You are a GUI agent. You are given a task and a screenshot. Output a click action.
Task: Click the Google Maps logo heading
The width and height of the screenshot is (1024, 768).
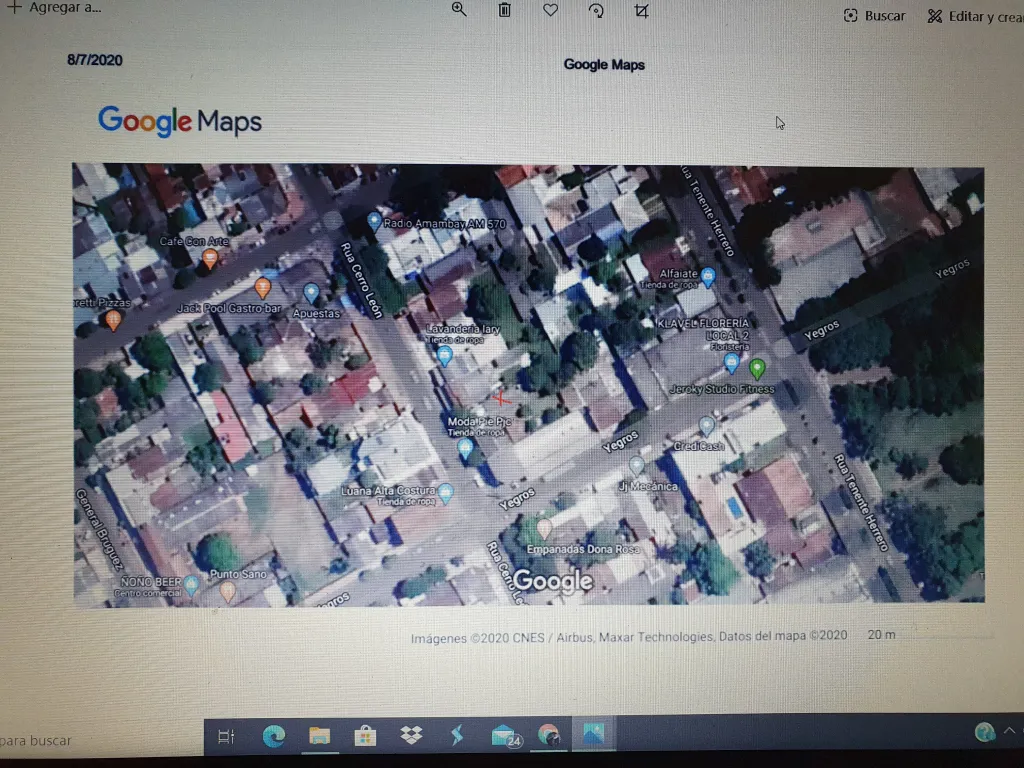(180, 121)
